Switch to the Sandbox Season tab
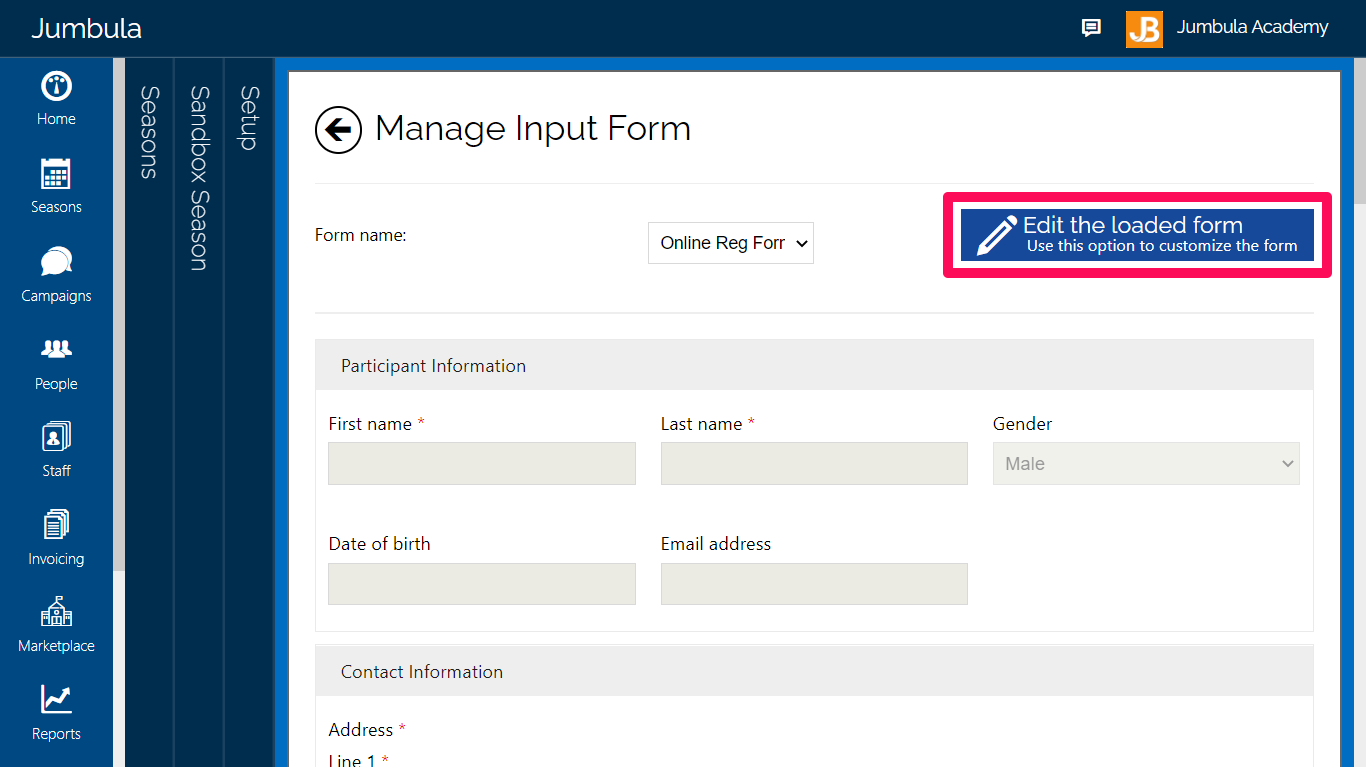This screenshot has width=1366, height=768. coord(199,178)
